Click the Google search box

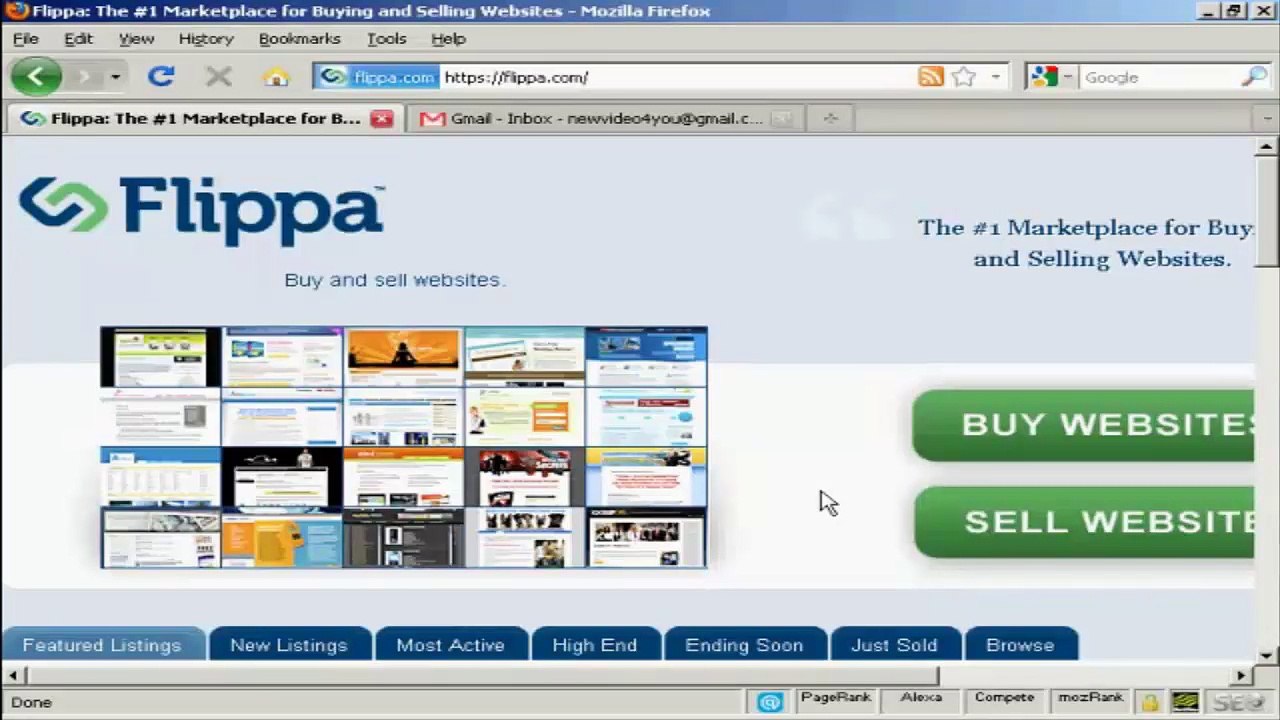tap(1158, 77)
